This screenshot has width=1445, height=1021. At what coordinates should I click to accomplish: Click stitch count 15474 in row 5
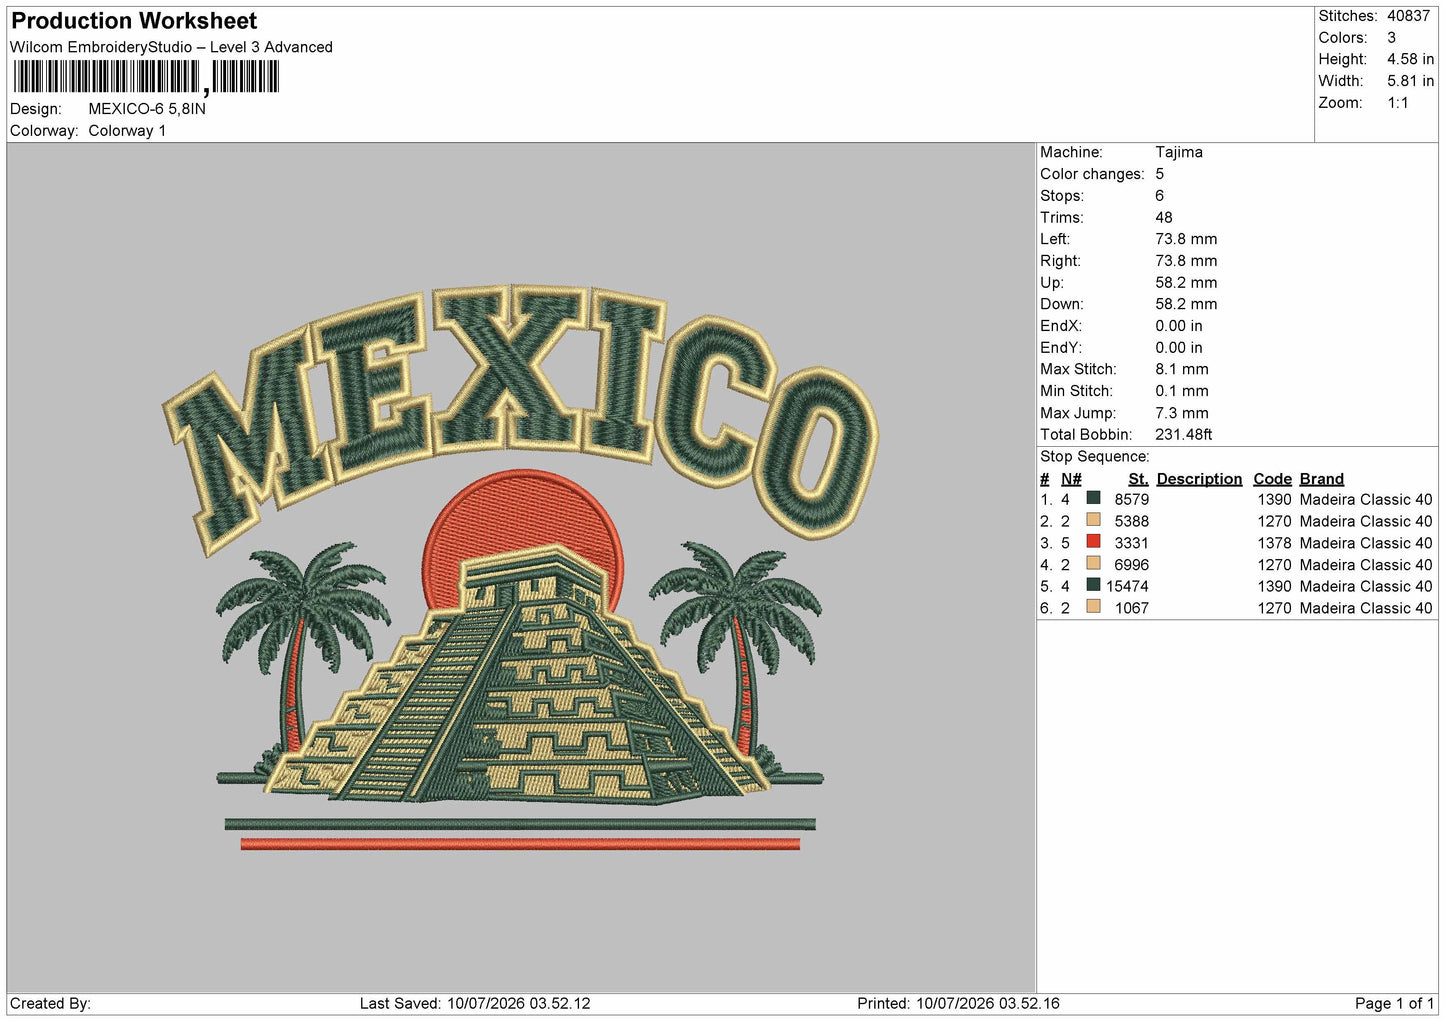coord(1127,587)
